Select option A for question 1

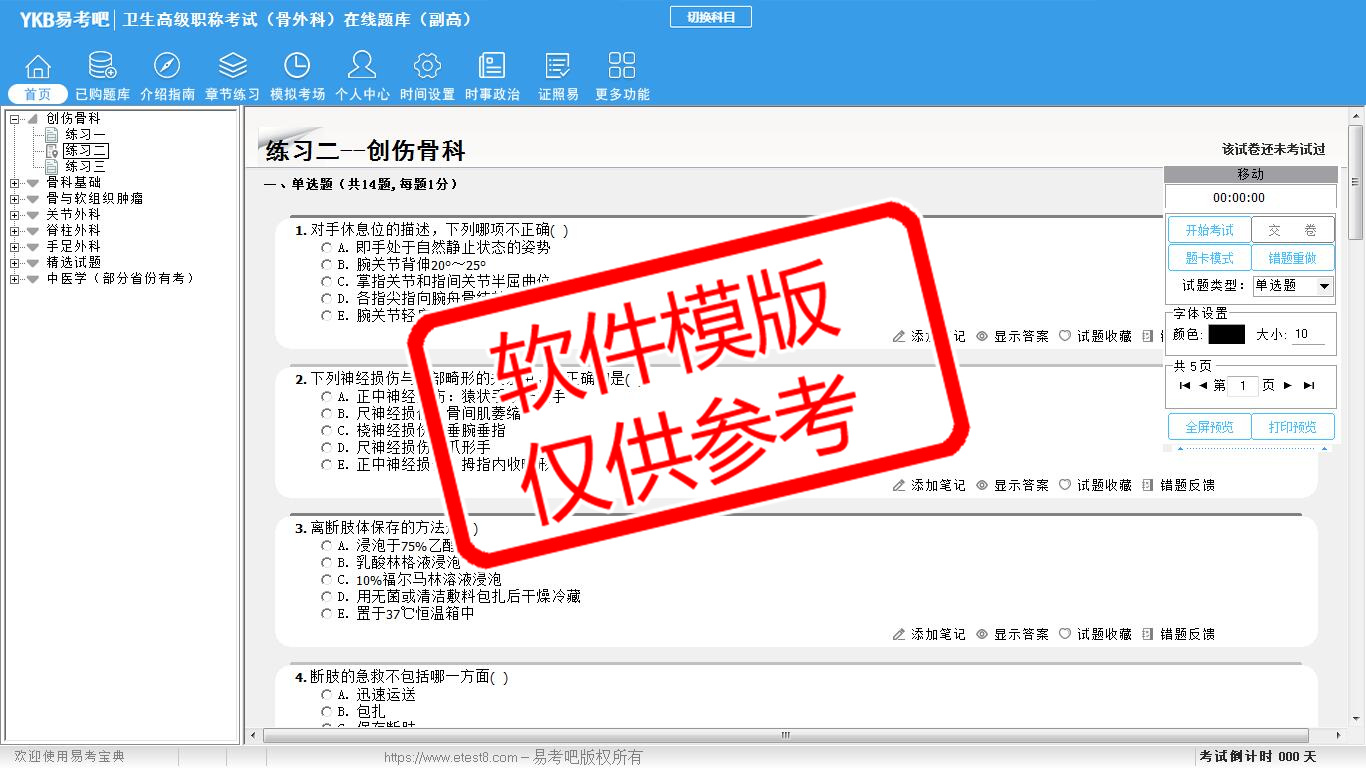point(327,247)
